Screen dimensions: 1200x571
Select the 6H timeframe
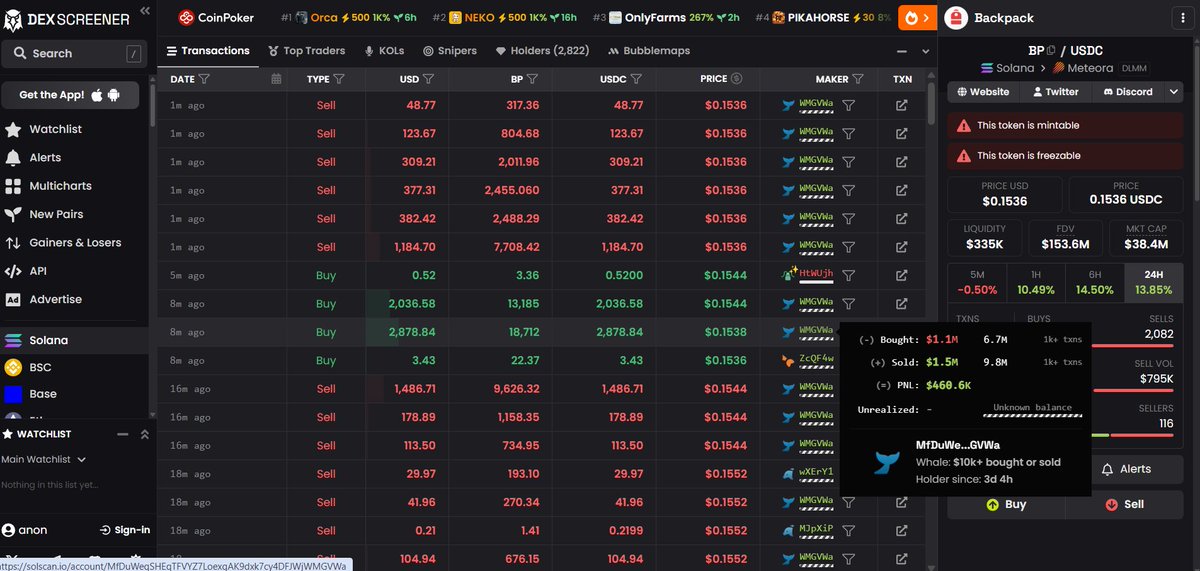click(x=1094, y=282)
